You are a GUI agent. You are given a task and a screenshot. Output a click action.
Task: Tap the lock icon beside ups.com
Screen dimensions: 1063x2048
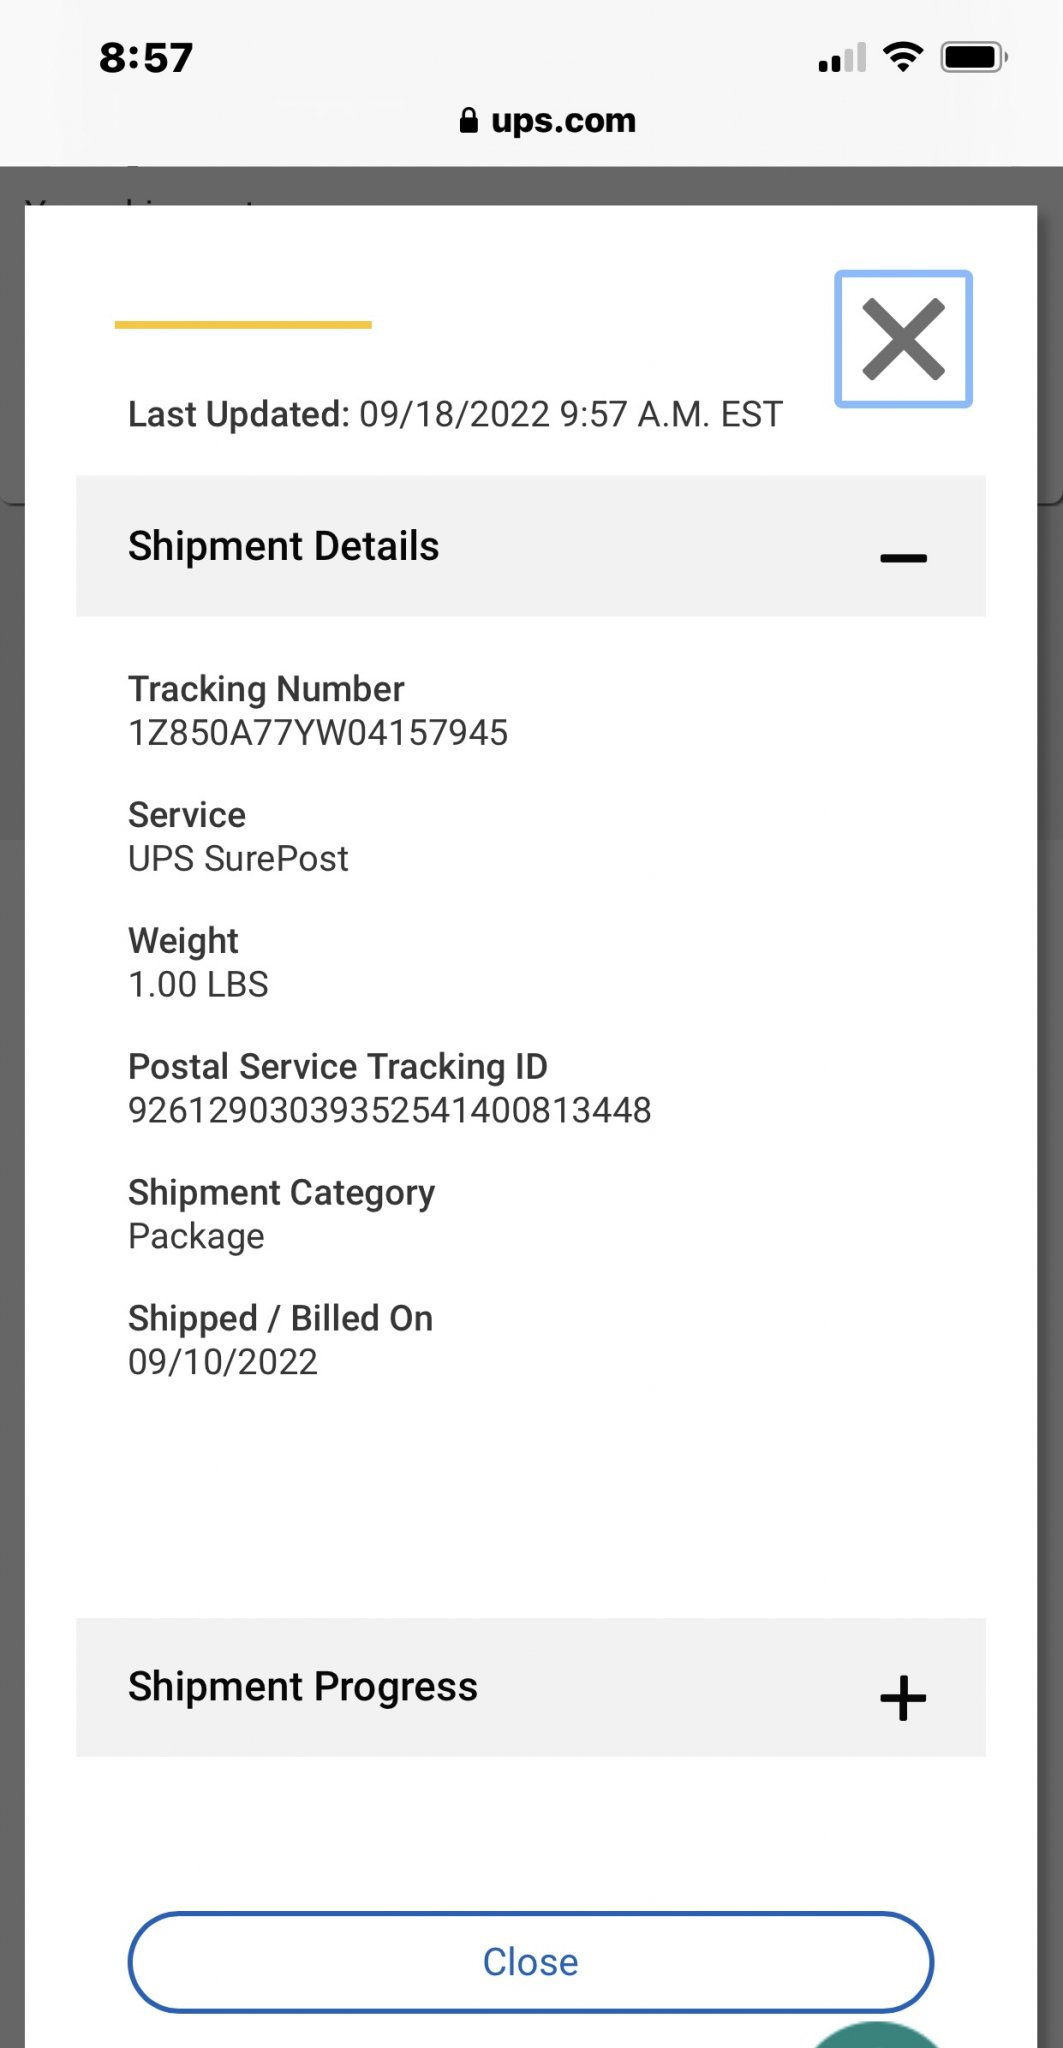point(468,121)
